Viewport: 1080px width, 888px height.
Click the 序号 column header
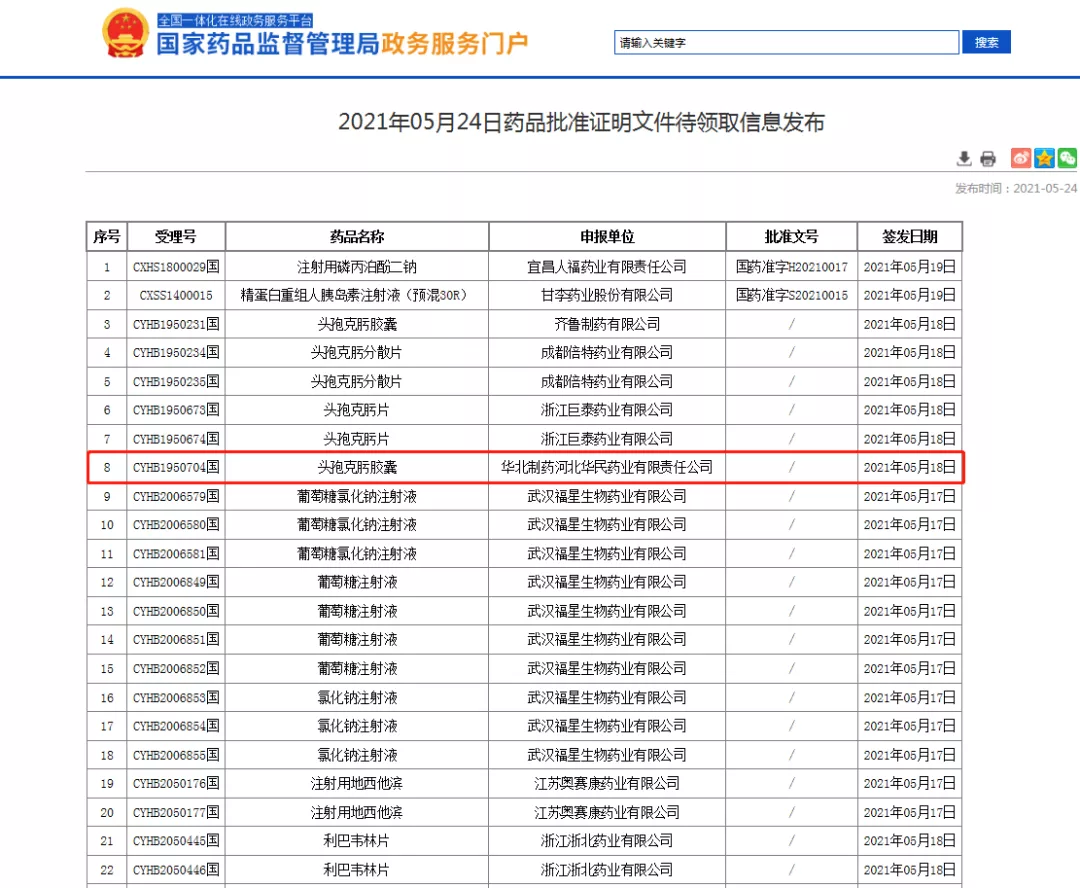[106, 237]
